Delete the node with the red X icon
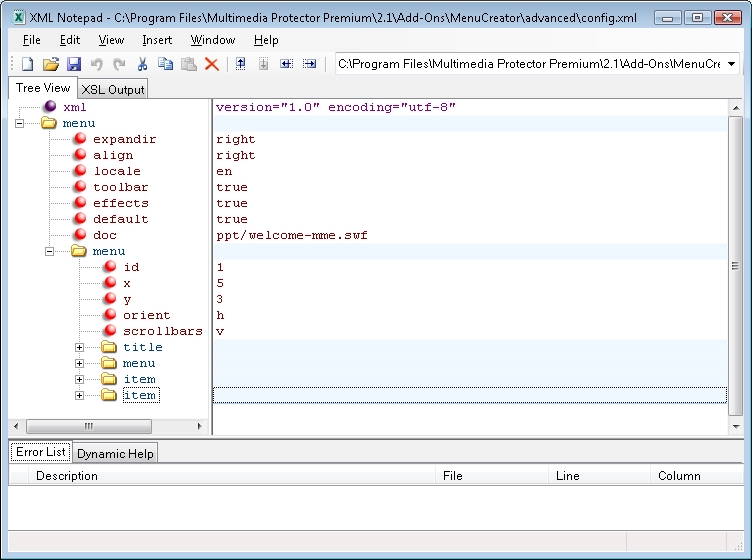Image resolution: width=752 pixels, height=560 pixels. pos(212,64)
